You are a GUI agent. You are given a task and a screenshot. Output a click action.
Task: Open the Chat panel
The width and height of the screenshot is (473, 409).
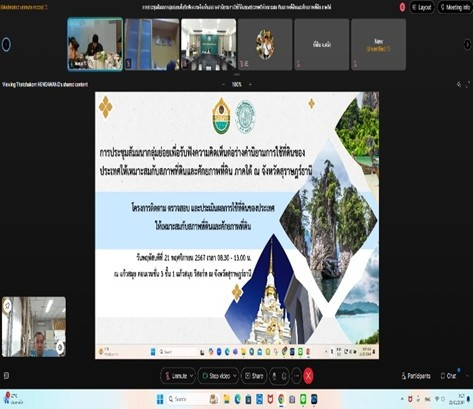click(x=448, y=376)
